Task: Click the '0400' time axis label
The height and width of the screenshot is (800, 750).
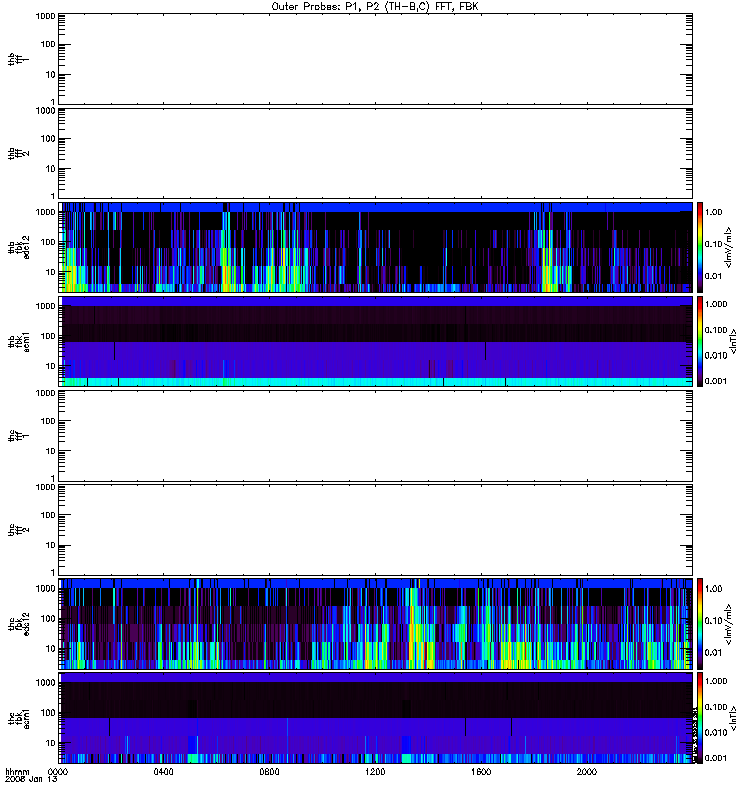Action: [163, 772]
